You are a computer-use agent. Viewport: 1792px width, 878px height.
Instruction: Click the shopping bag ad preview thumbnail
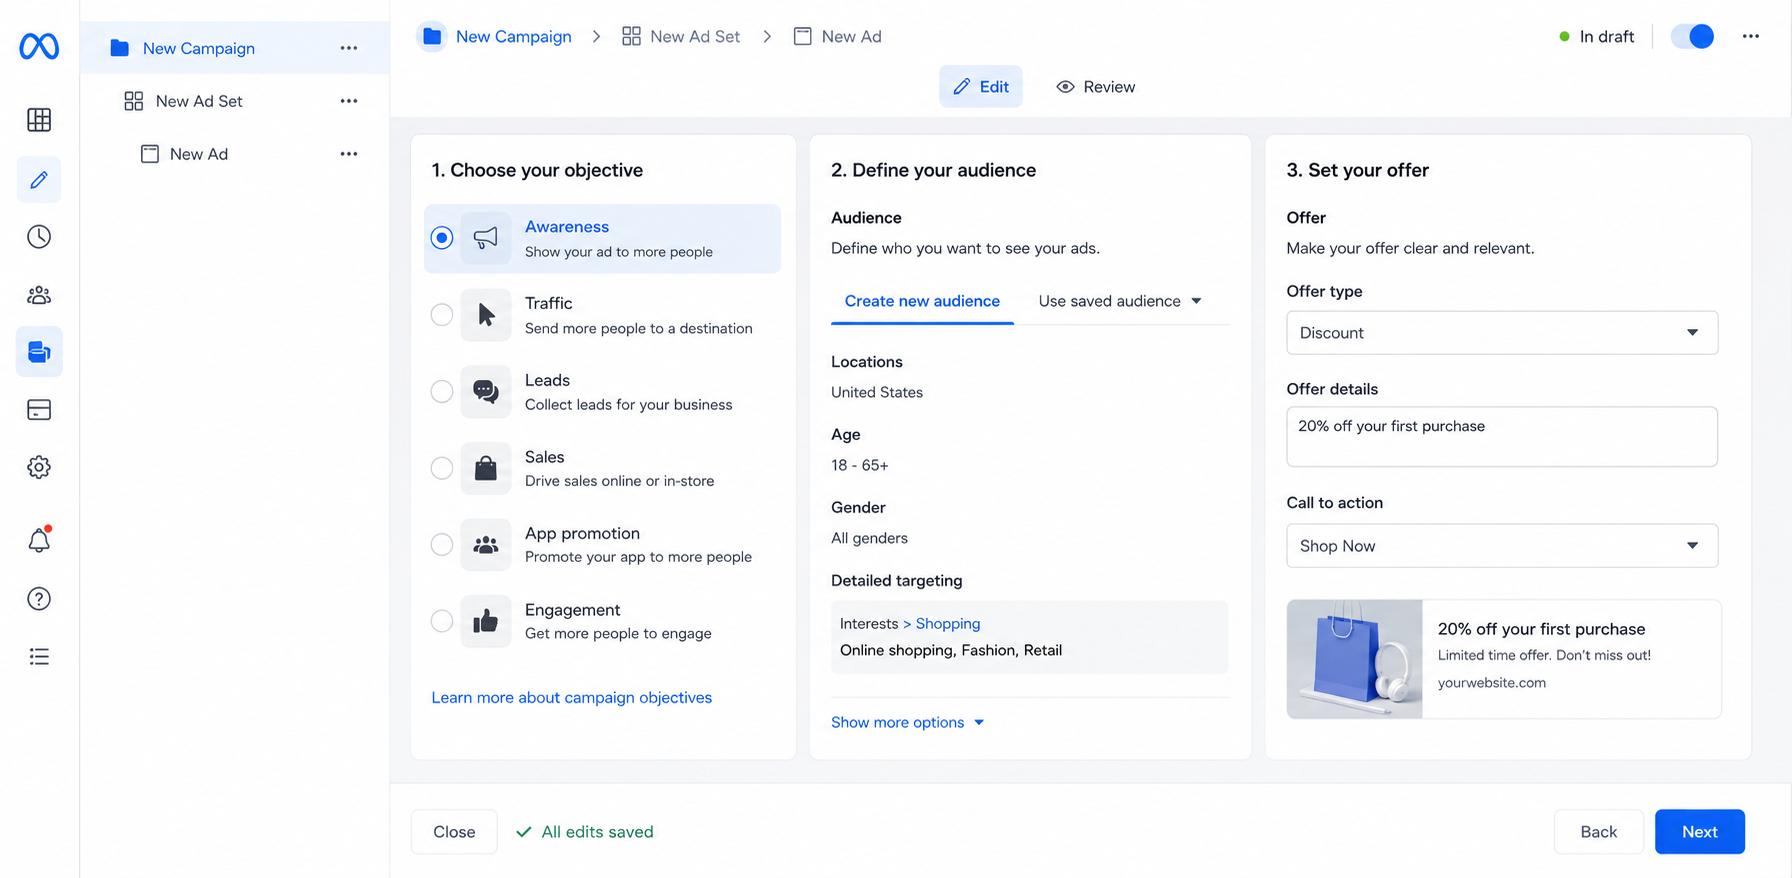point(1355,659)
